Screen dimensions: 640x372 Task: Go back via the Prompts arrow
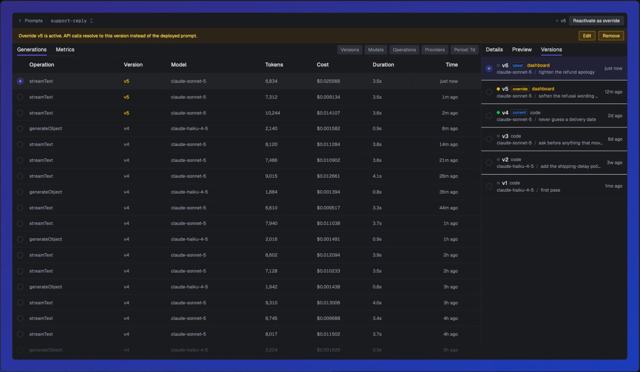click(20, 21)
